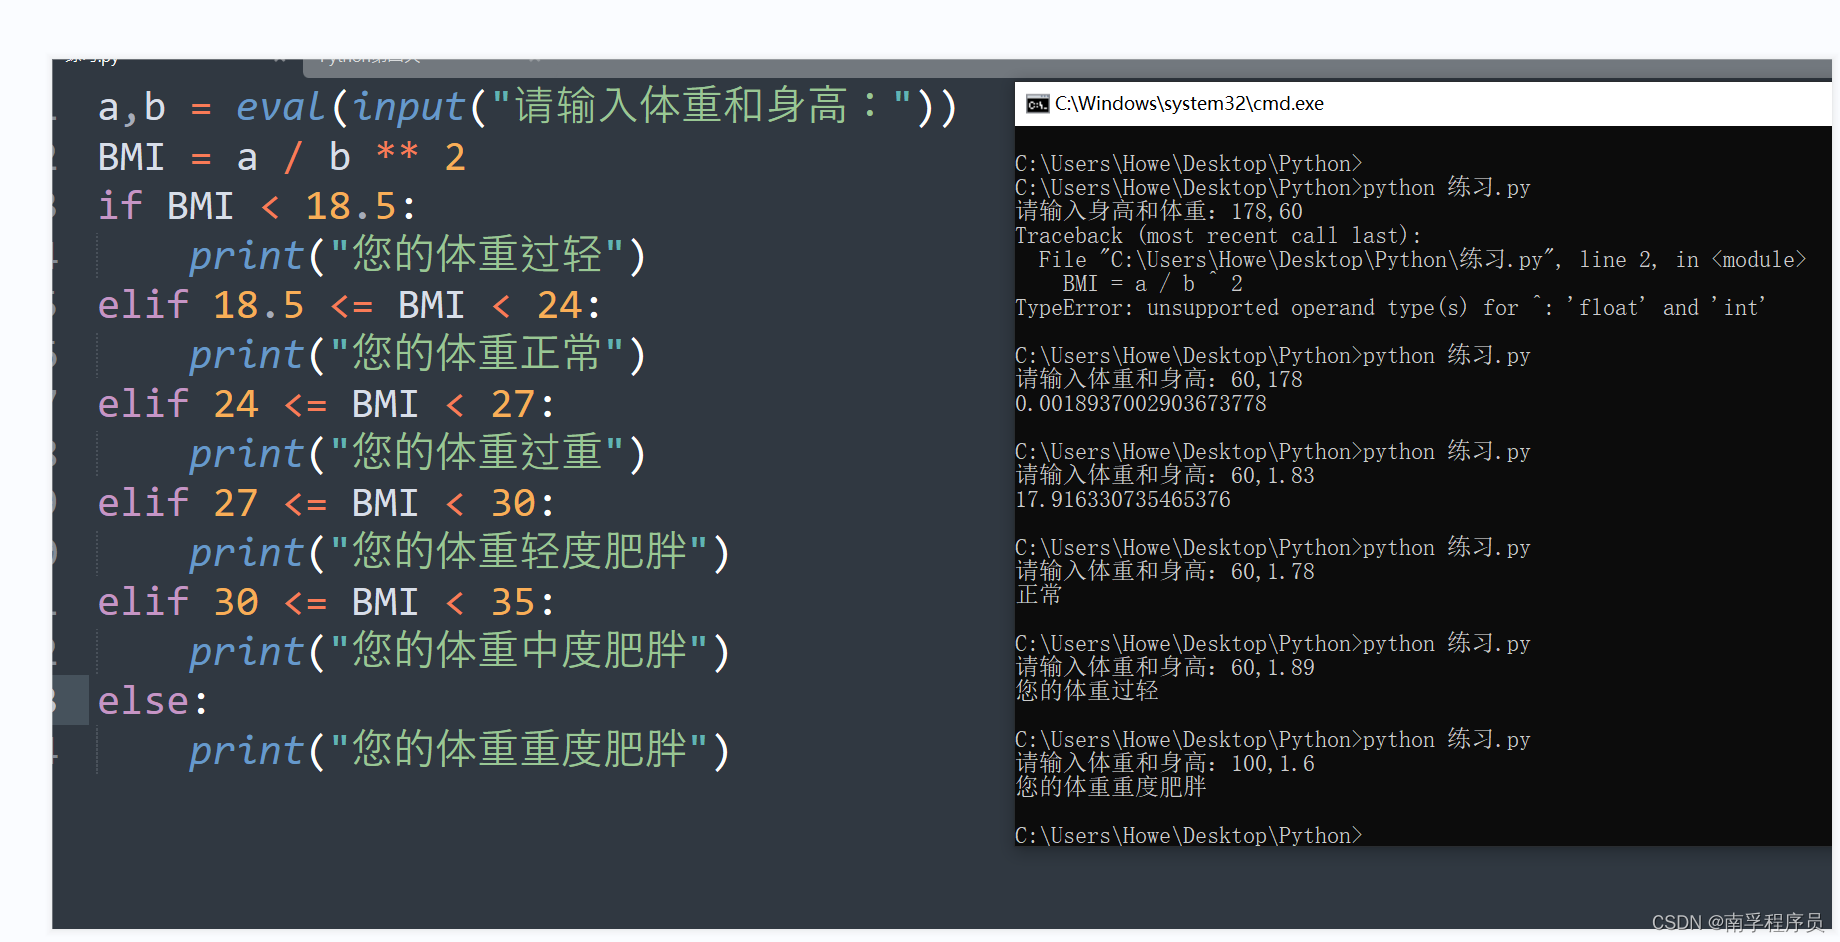
Task: Close the Python第二天 editor tab
Action: click(534, 58)
